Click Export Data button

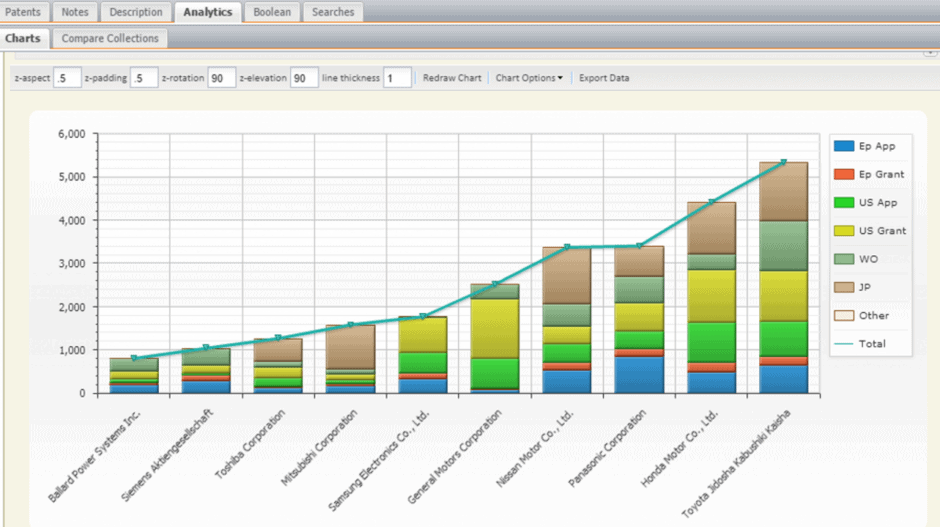tap(604, 78)
